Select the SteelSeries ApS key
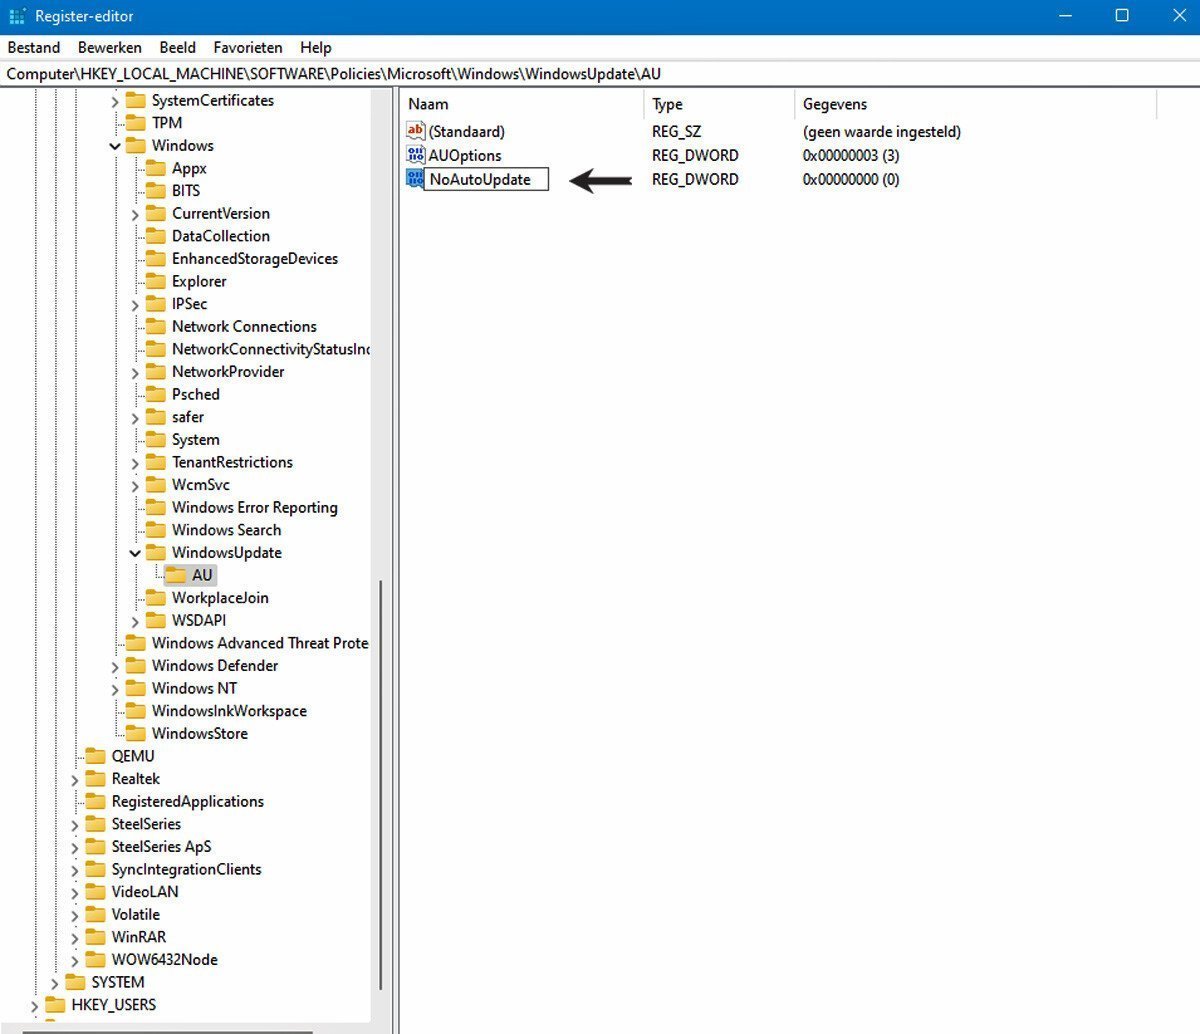This screenshot has width=1200, height=1034. tap(162, 846)
